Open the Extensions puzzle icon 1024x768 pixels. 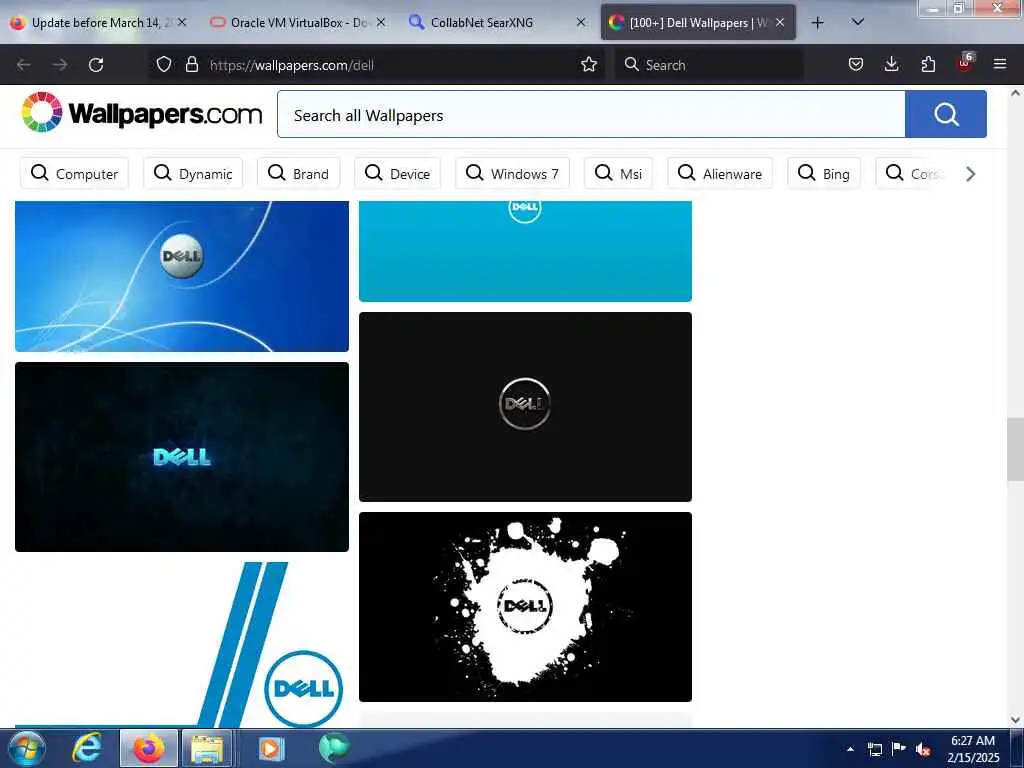point(928,65)
